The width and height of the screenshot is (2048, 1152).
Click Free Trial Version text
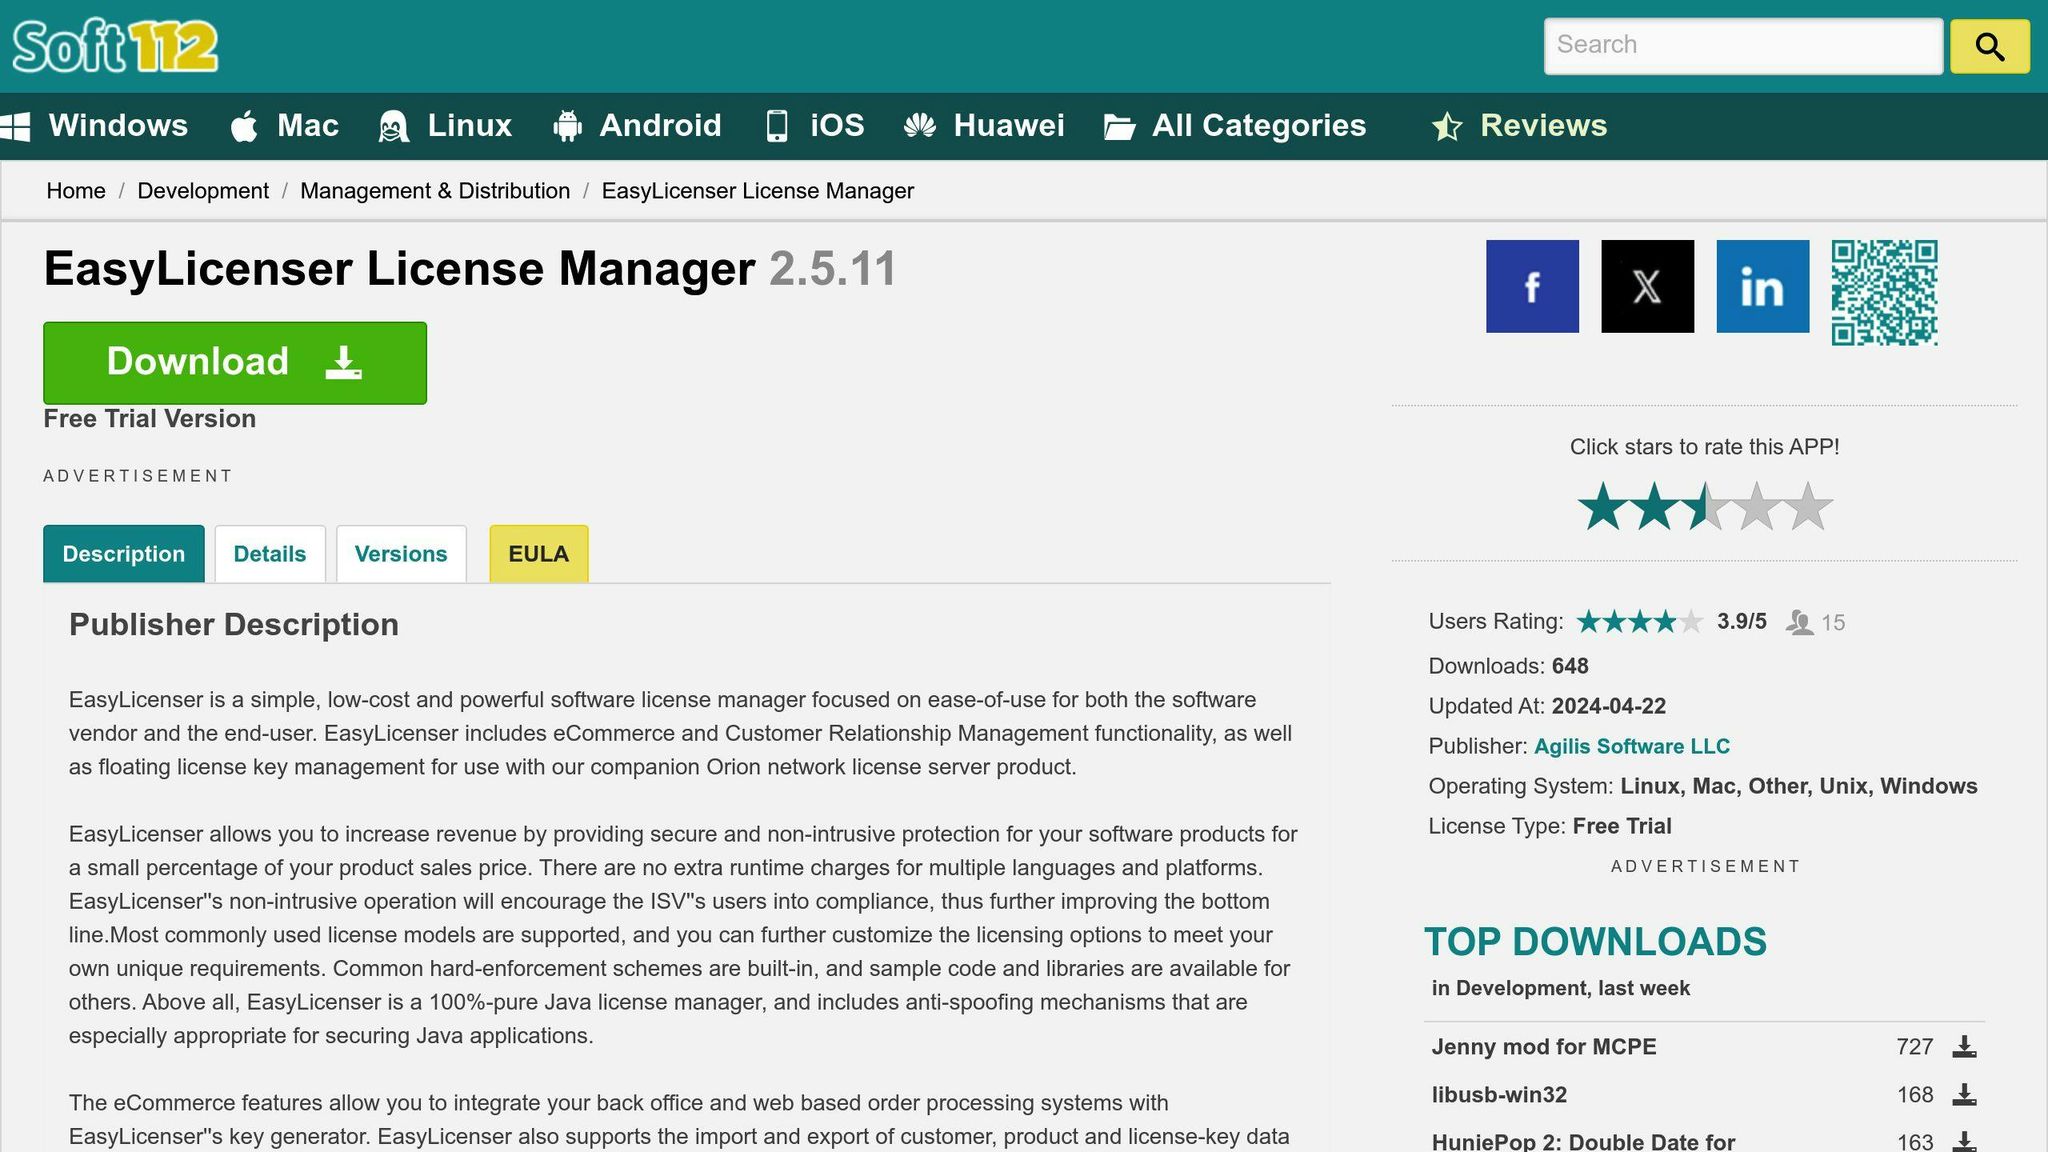point(150,419)
